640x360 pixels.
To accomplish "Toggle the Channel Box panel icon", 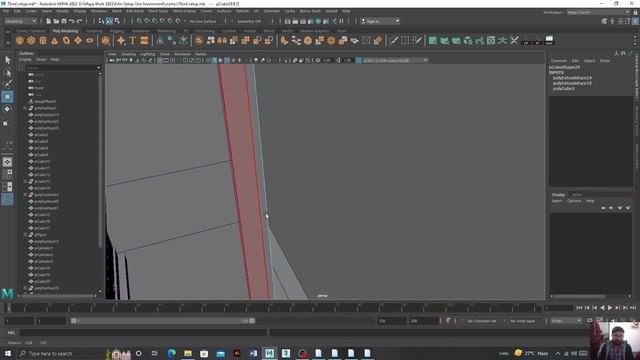I will pyautogui.click(x=635, y=21).
